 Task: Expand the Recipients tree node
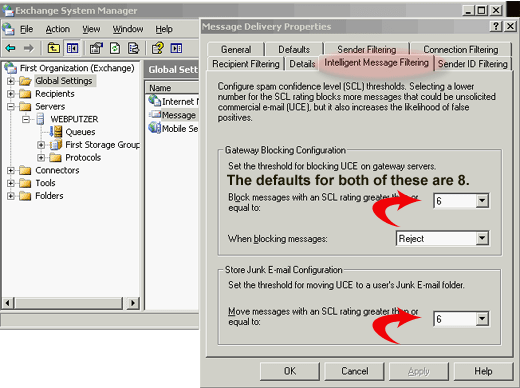11,94
